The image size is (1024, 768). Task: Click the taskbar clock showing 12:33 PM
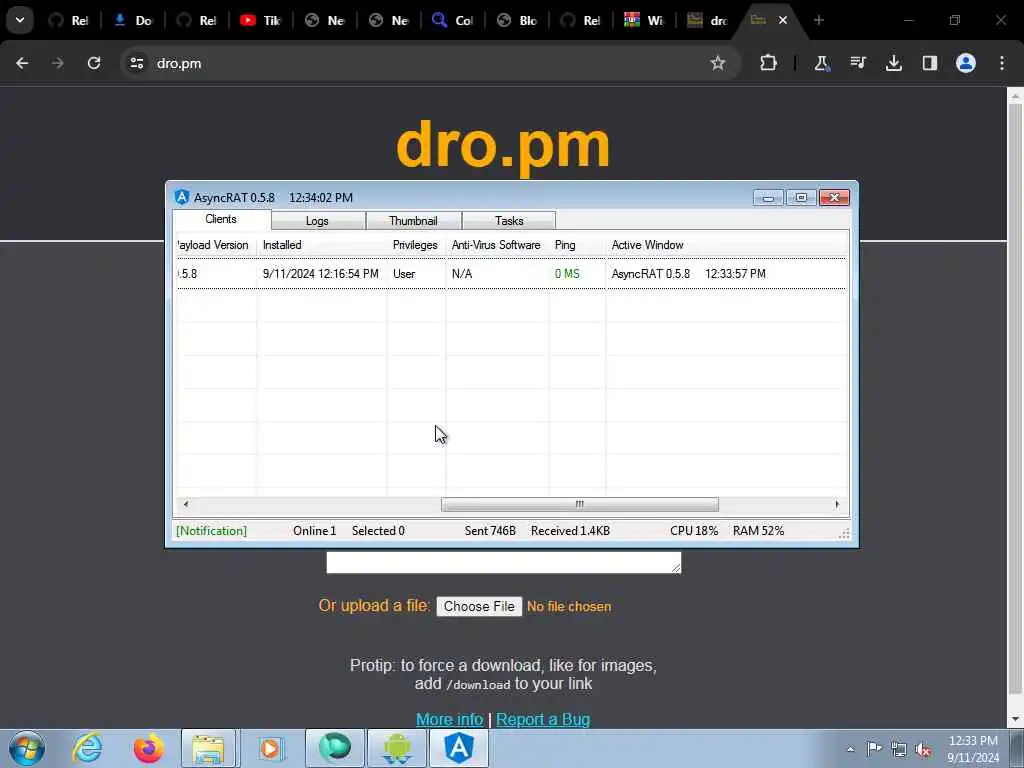pyautogui.click(x=973, y=749)
